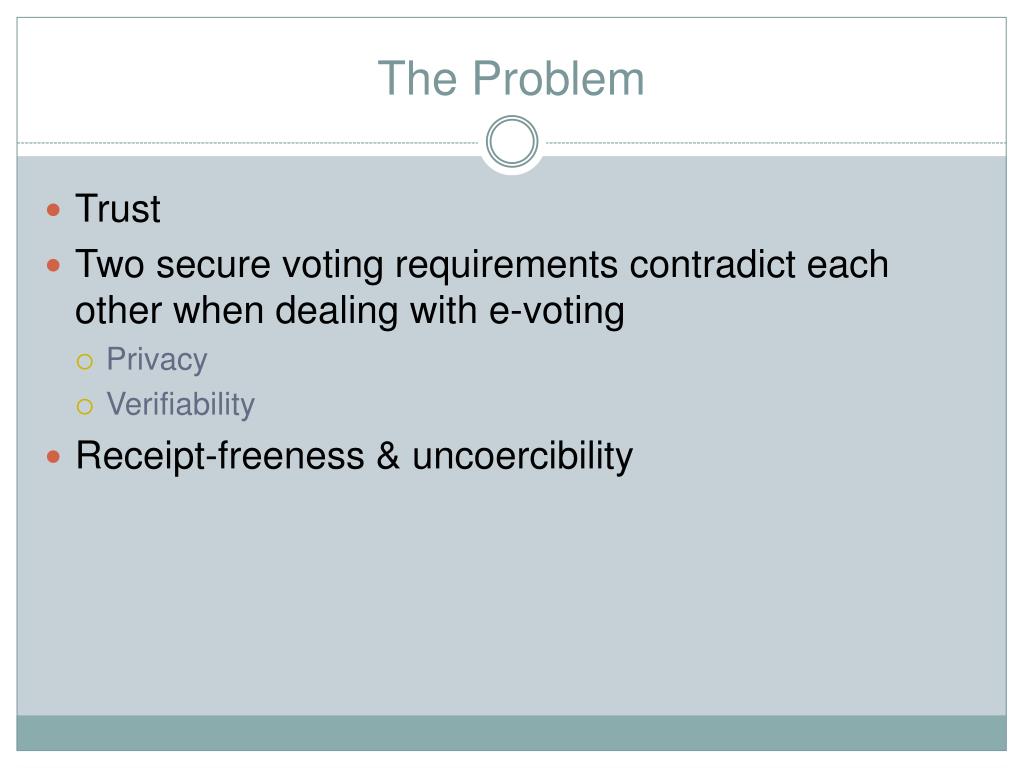Click the ampersand in the last bullet

388,455
